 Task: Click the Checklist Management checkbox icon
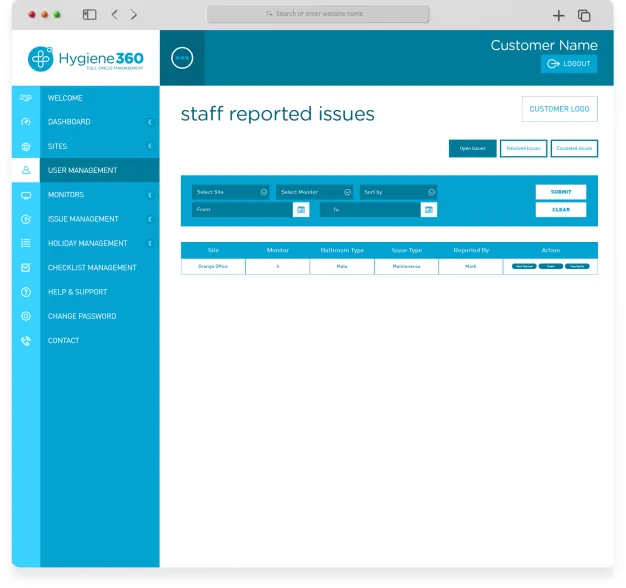26,267
